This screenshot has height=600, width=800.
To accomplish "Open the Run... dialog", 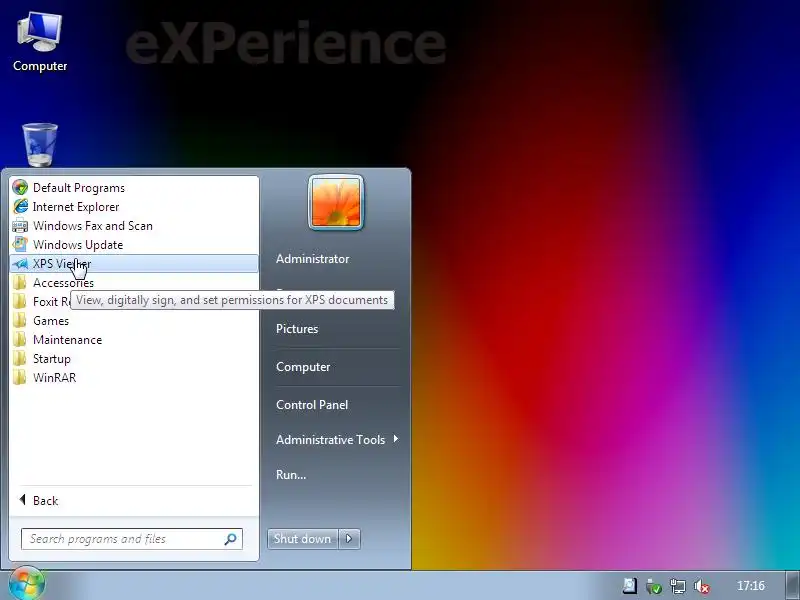I will click(x=291, y=474).
